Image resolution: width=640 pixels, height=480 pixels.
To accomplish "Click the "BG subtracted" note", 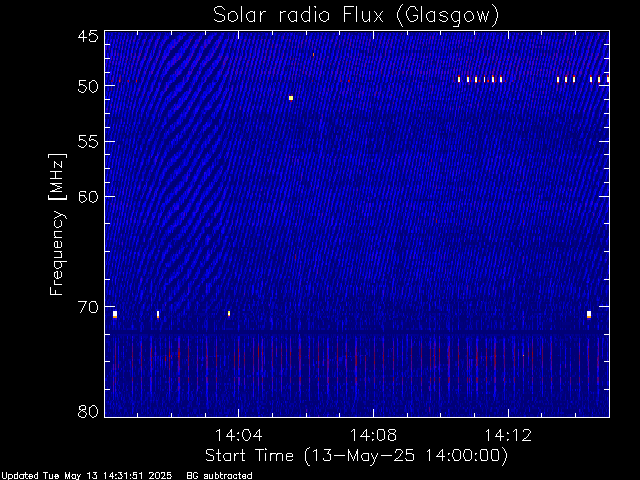I will click(219, 476).
